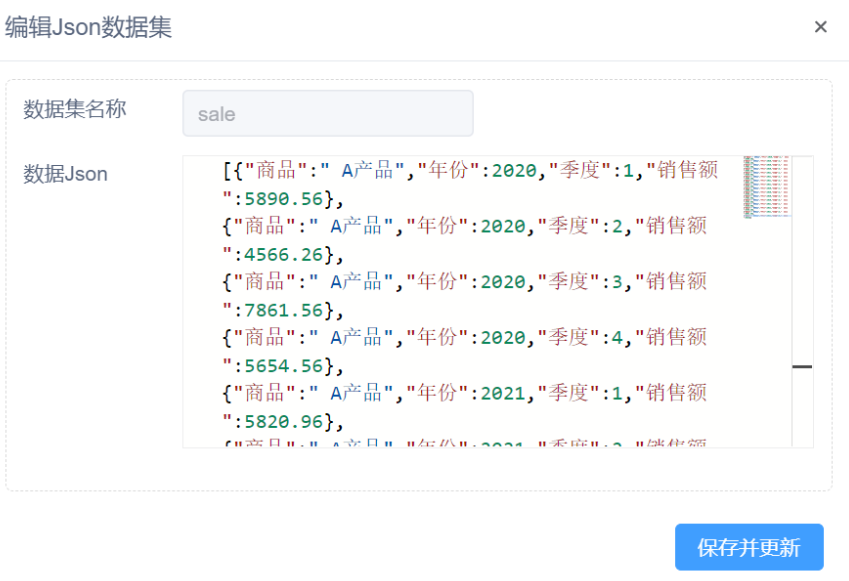Click the code minimap preview in editor
Image resolution: width=849 pixels, height=581 pixels.
tap(768, 187)
